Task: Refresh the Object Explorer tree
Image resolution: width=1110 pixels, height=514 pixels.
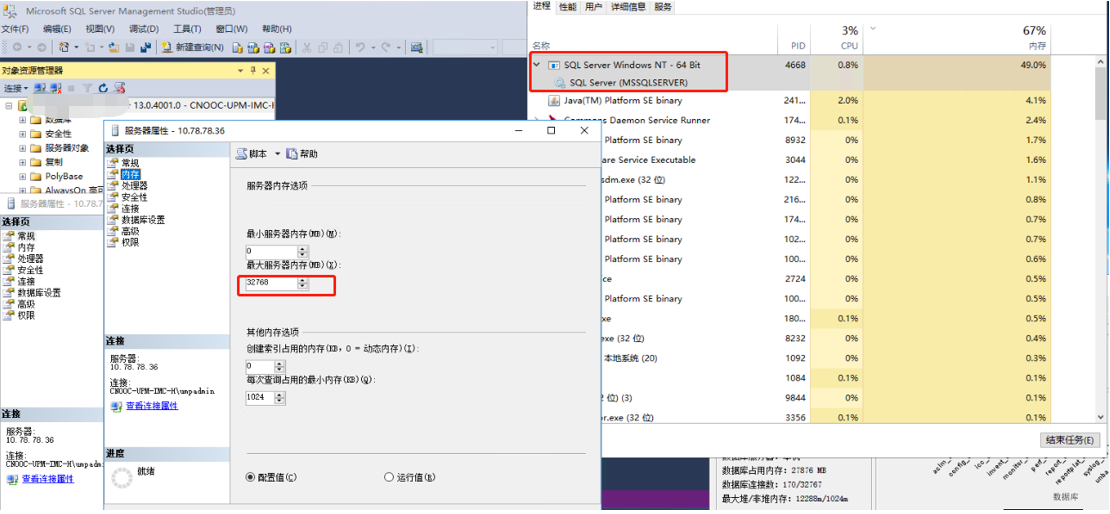Action: (103, 88)
